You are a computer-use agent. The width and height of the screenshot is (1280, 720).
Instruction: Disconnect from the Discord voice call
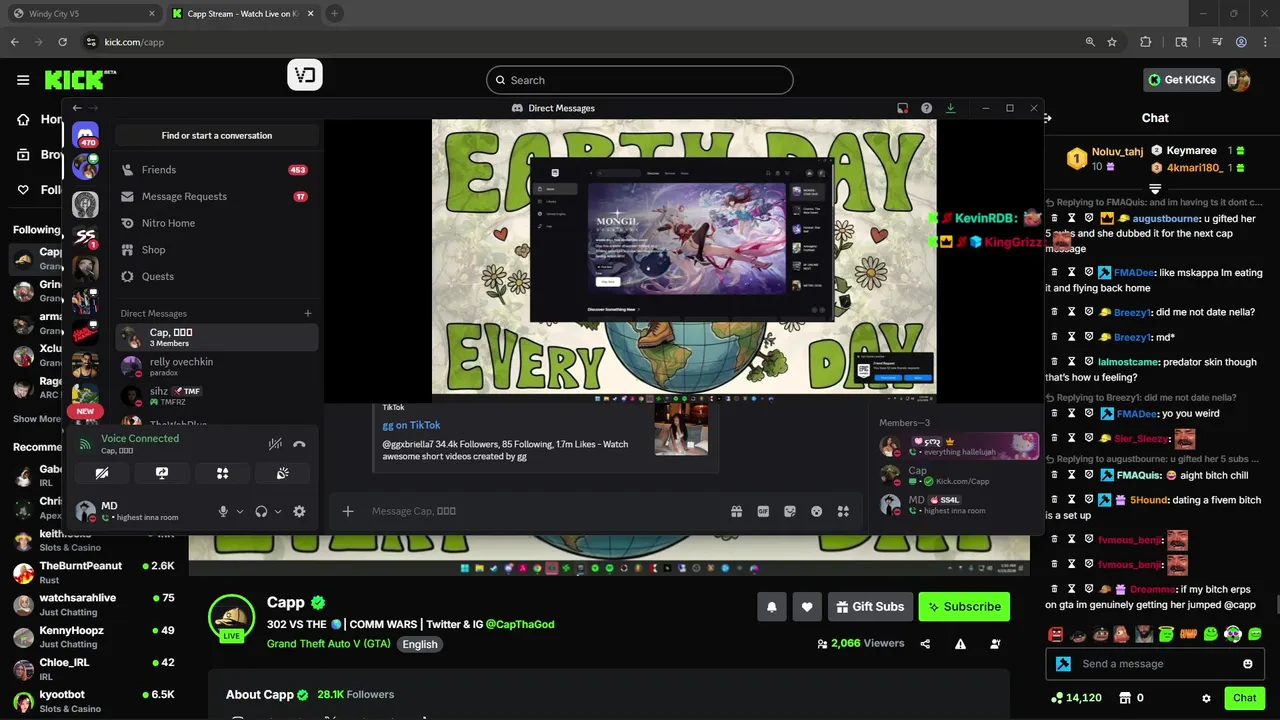[299, 444]
